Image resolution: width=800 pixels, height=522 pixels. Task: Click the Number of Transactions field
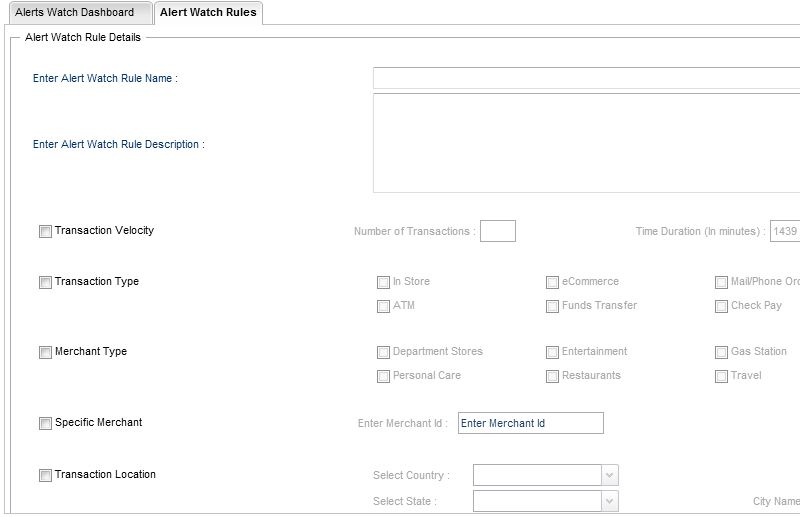coord(497,231)
